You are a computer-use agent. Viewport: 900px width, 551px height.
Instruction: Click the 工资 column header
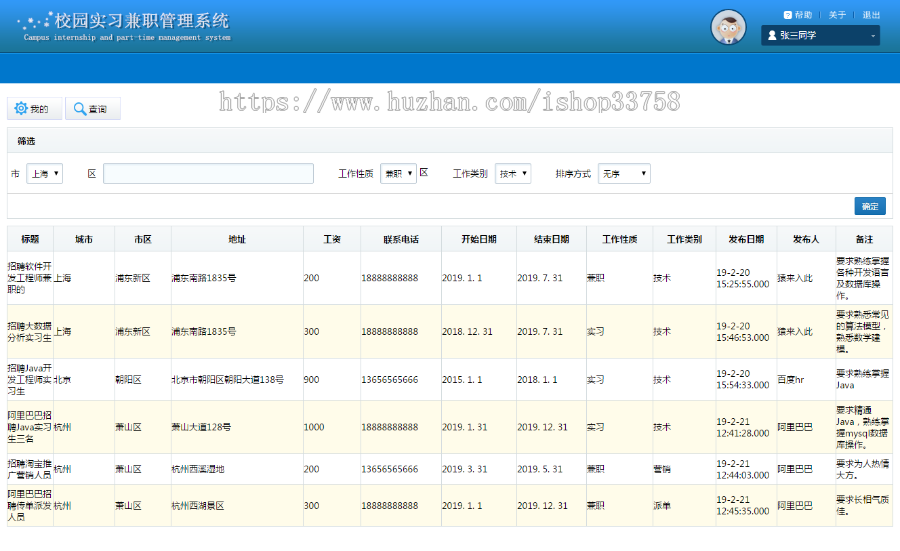click(332, 239)
